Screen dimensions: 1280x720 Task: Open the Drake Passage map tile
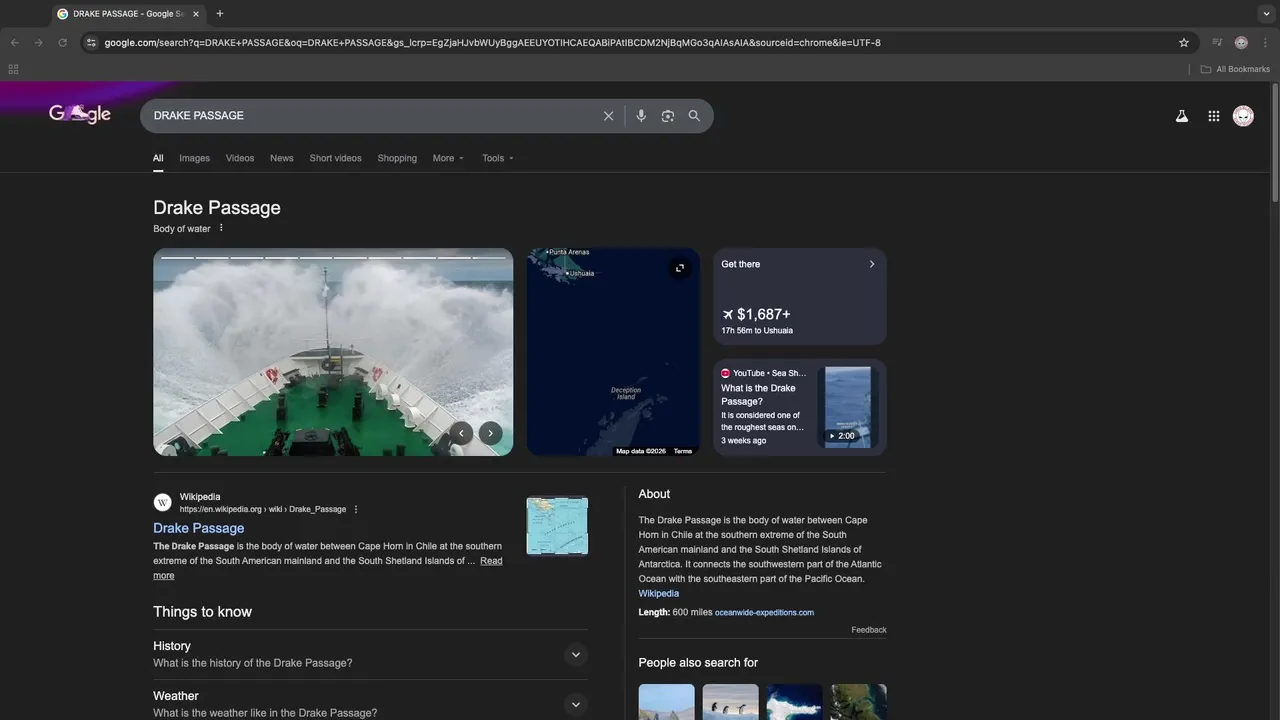coord(613,352)
